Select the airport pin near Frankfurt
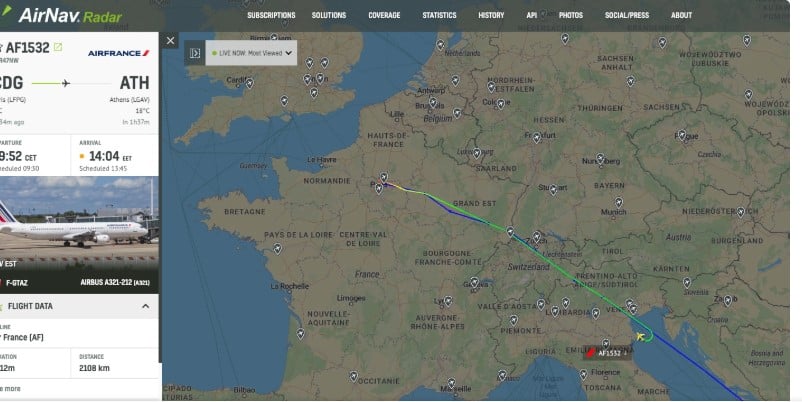The height and width of the screenshot is (402, 802). click(x=537, y=137)
